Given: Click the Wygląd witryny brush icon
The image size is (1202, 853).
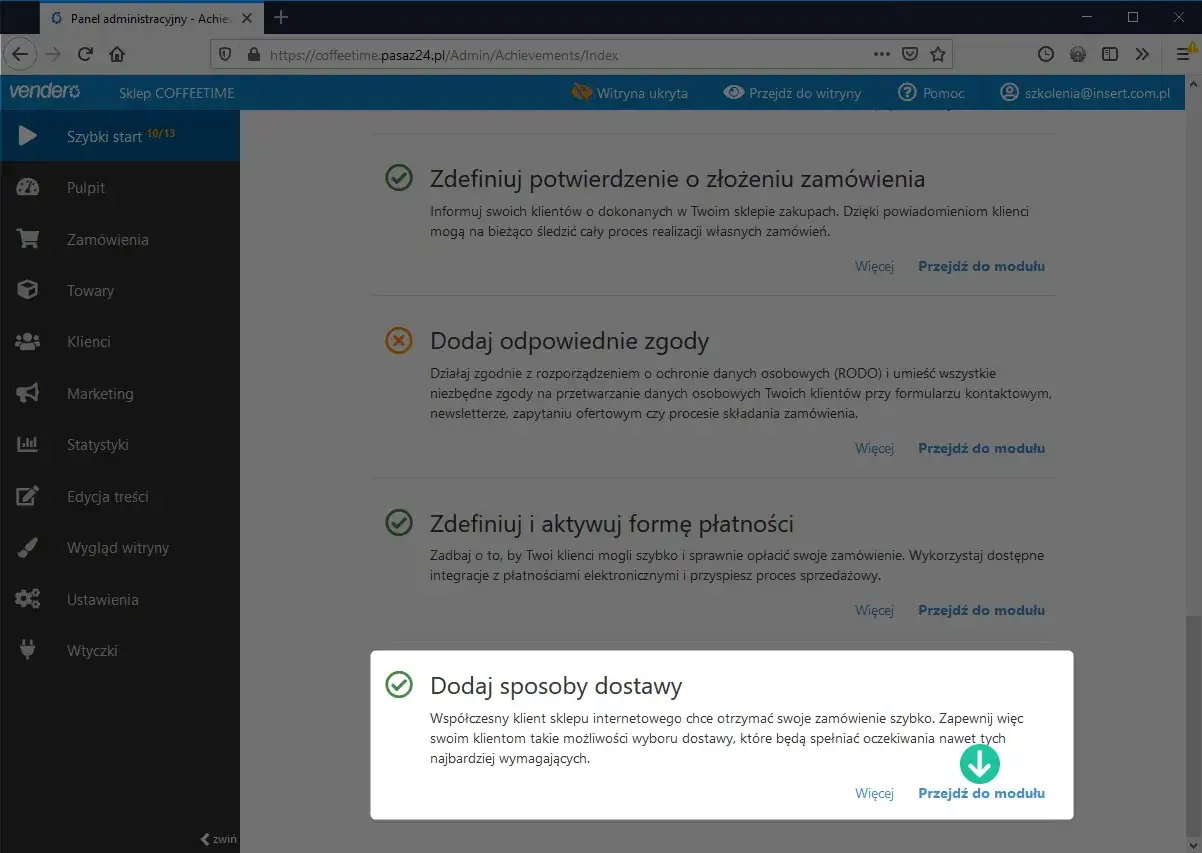Looking at the screenshot, I should 28,547.
